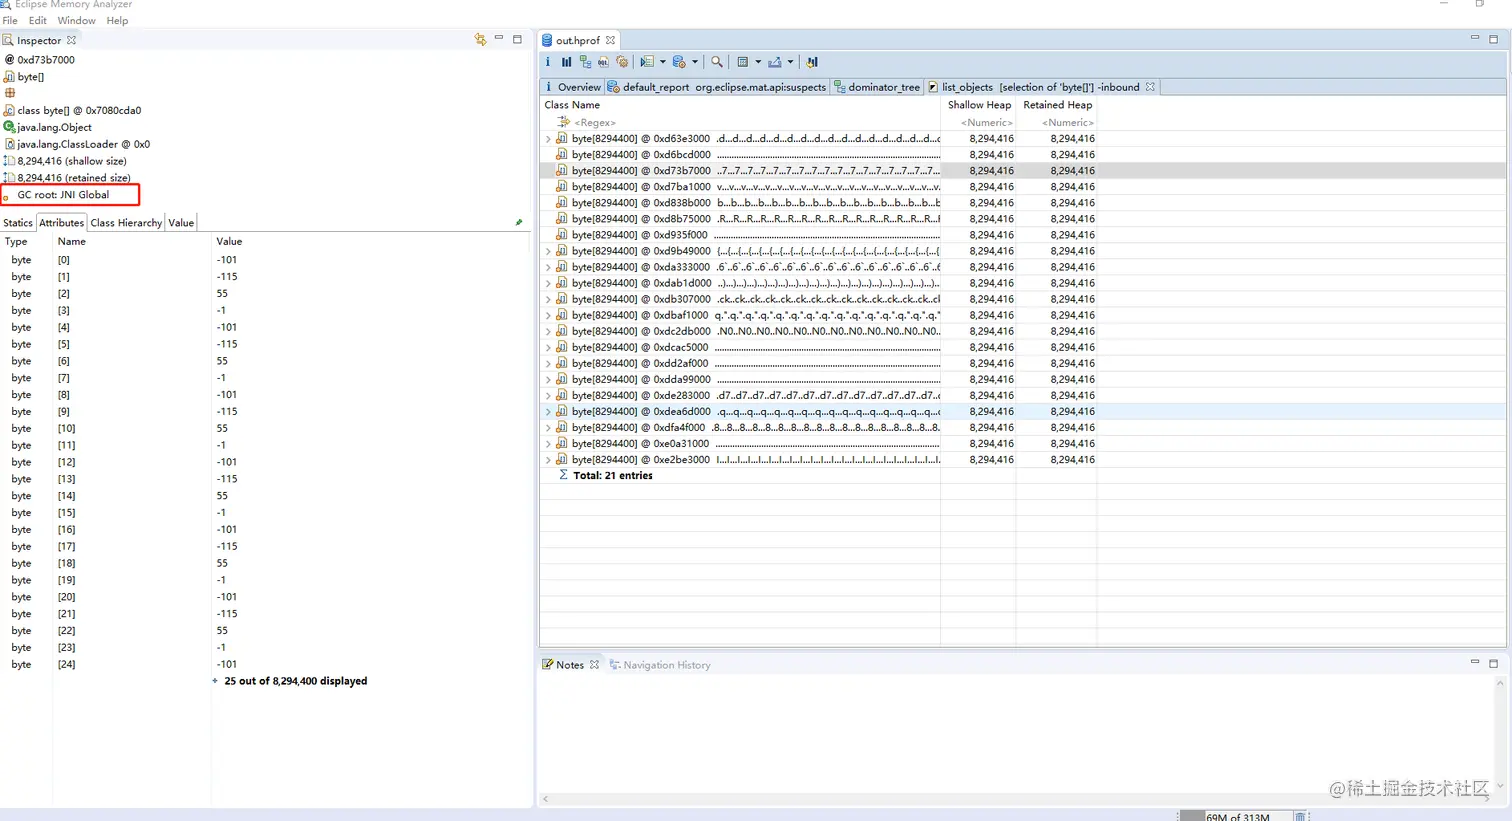1512x821 pixels.
Task: Click the group result calculator icon
Action: 742,62
